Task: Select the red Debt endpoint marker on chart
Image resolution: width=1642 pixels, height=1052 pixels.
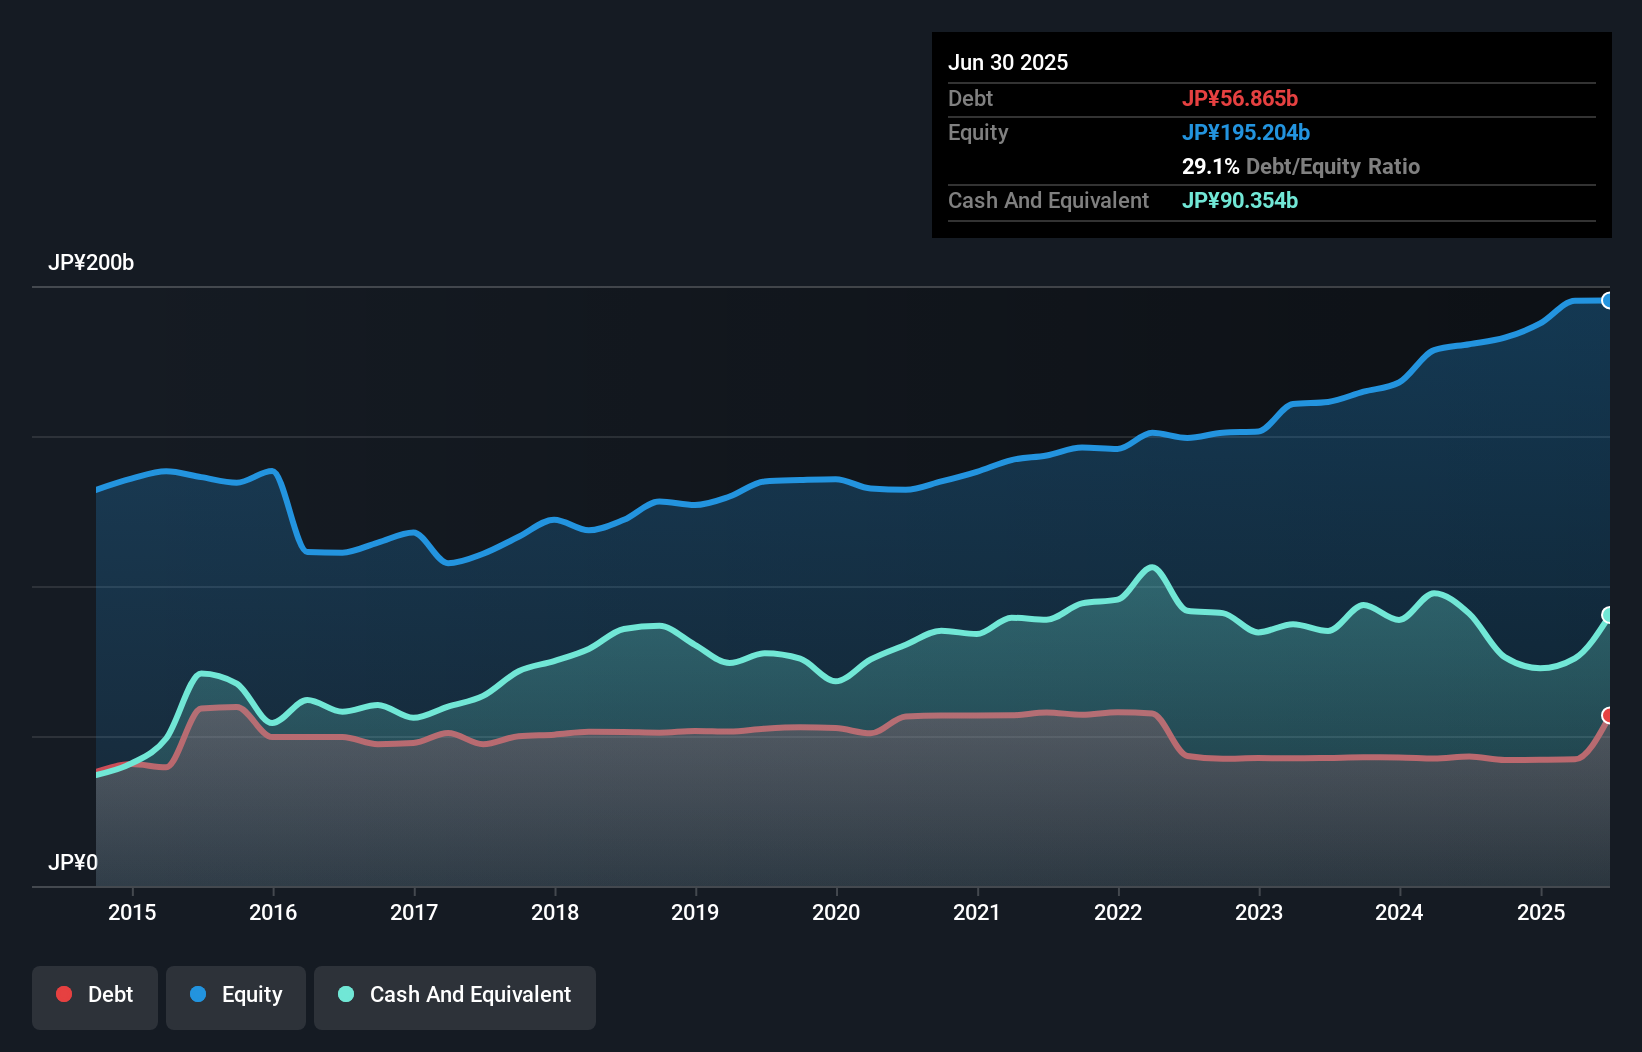Action: pyautogui.click(x=1608, y=716)
